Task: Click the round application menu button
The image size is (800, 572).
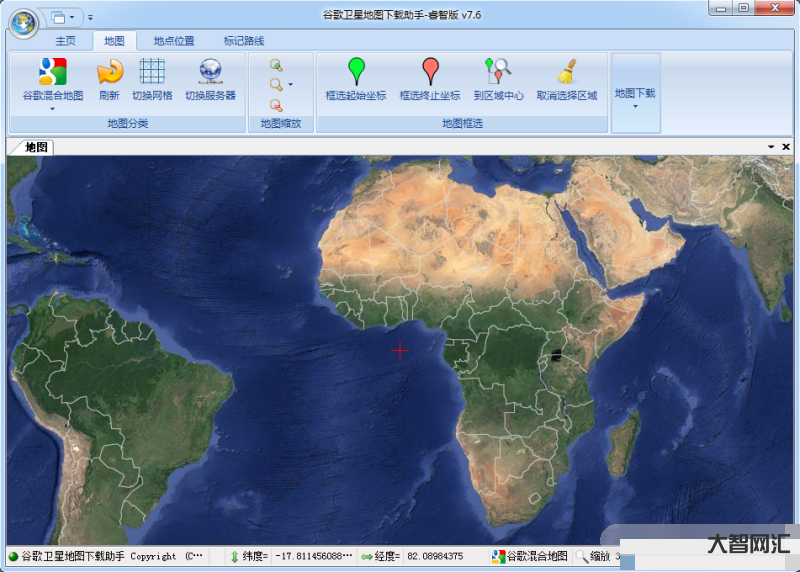Action: [x=24, y=20]
